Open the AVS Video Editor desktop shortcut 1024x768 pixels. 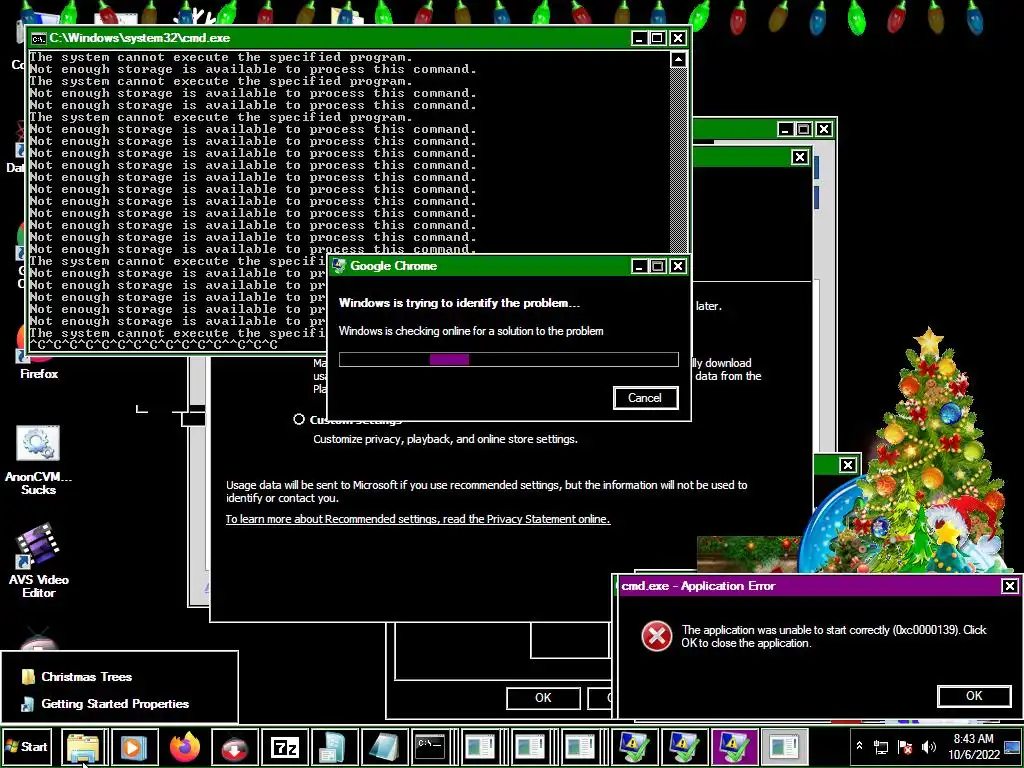(x=39, y=560)
